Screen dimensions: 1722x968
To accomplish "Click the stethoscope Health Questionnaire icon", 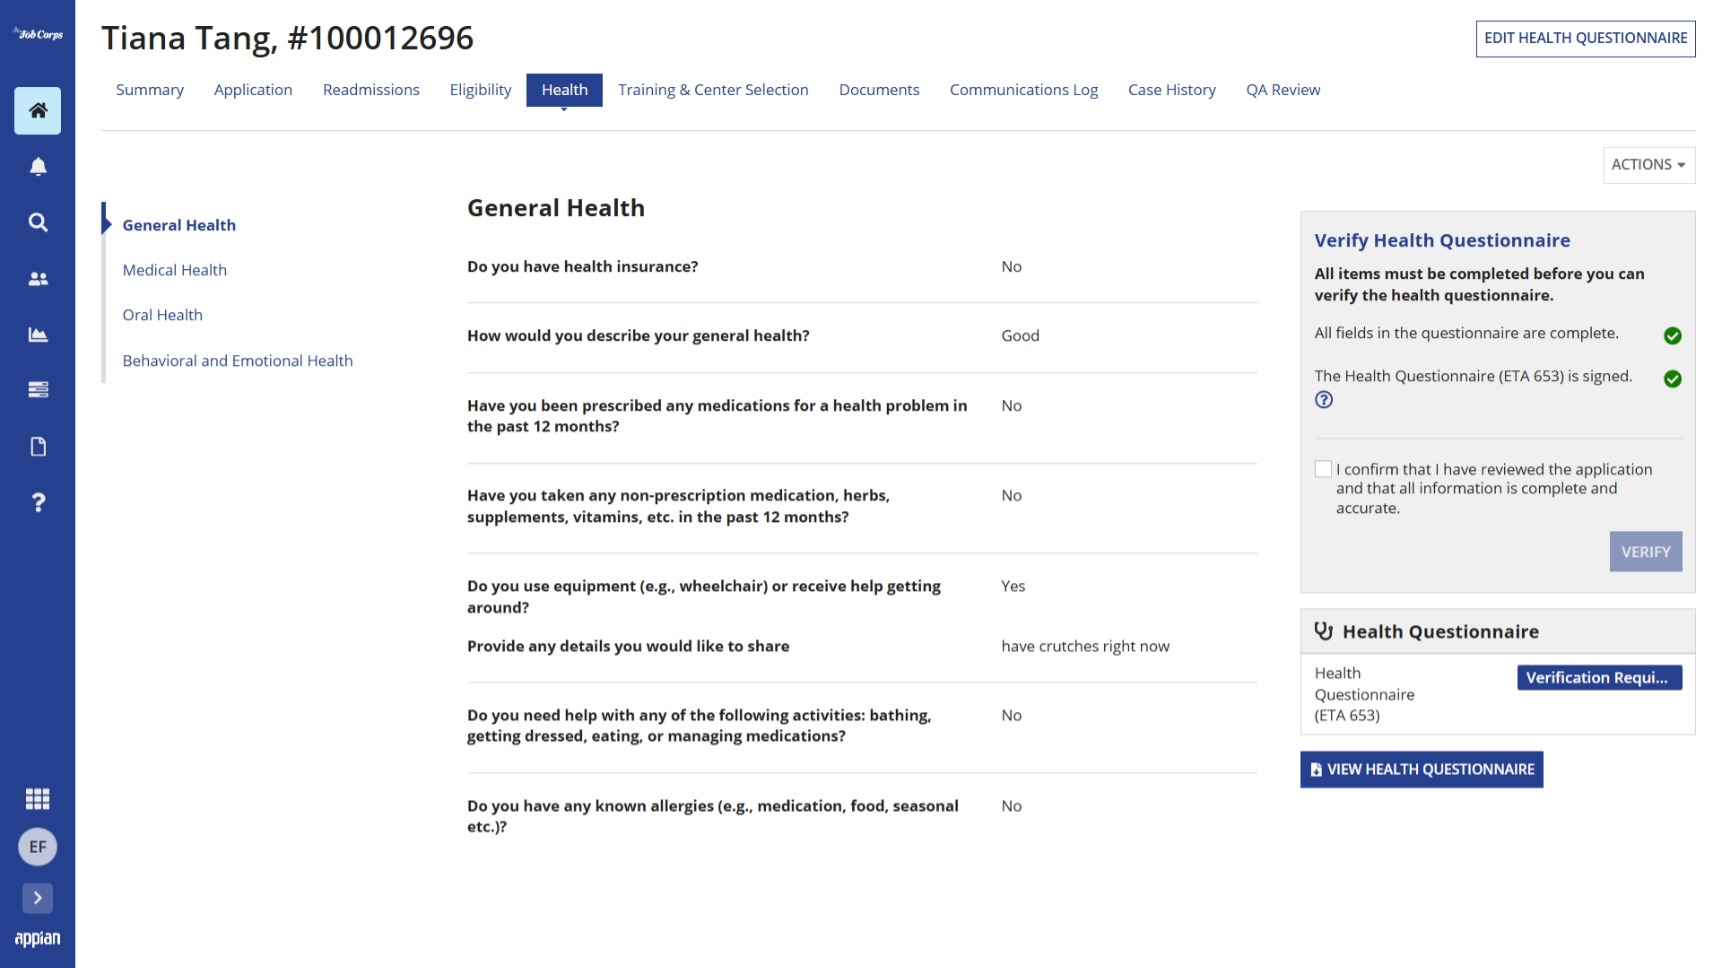I will [1323, 631].
